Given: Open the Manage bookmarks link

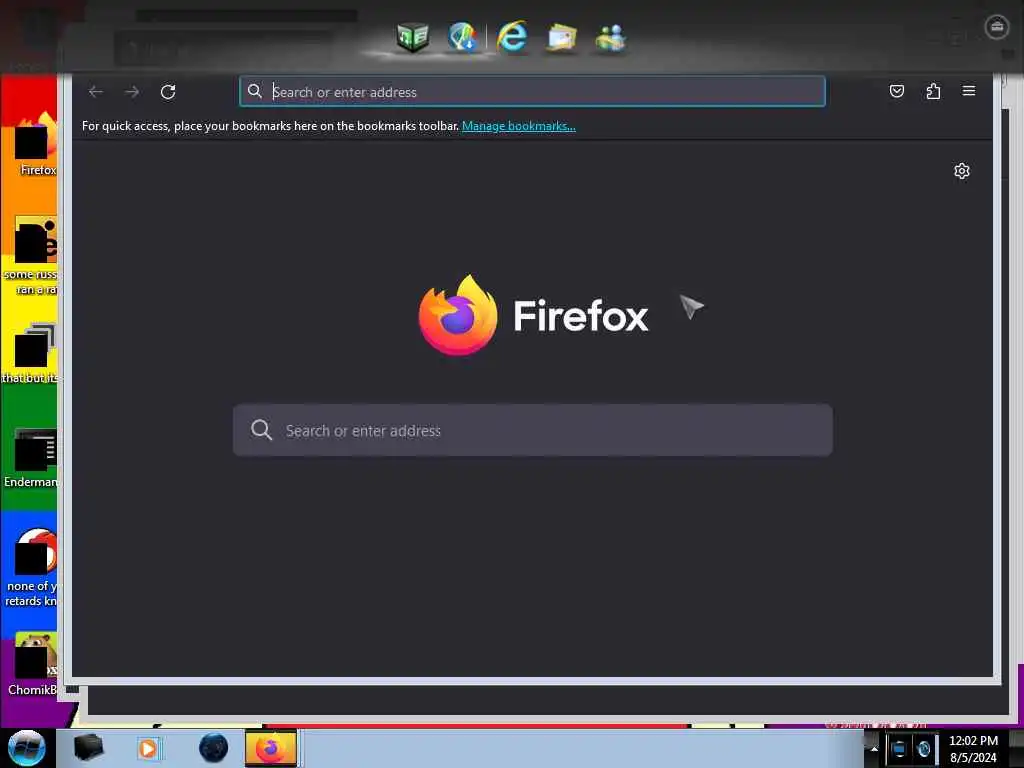Looking at the screenshot, I should [519, 126].
